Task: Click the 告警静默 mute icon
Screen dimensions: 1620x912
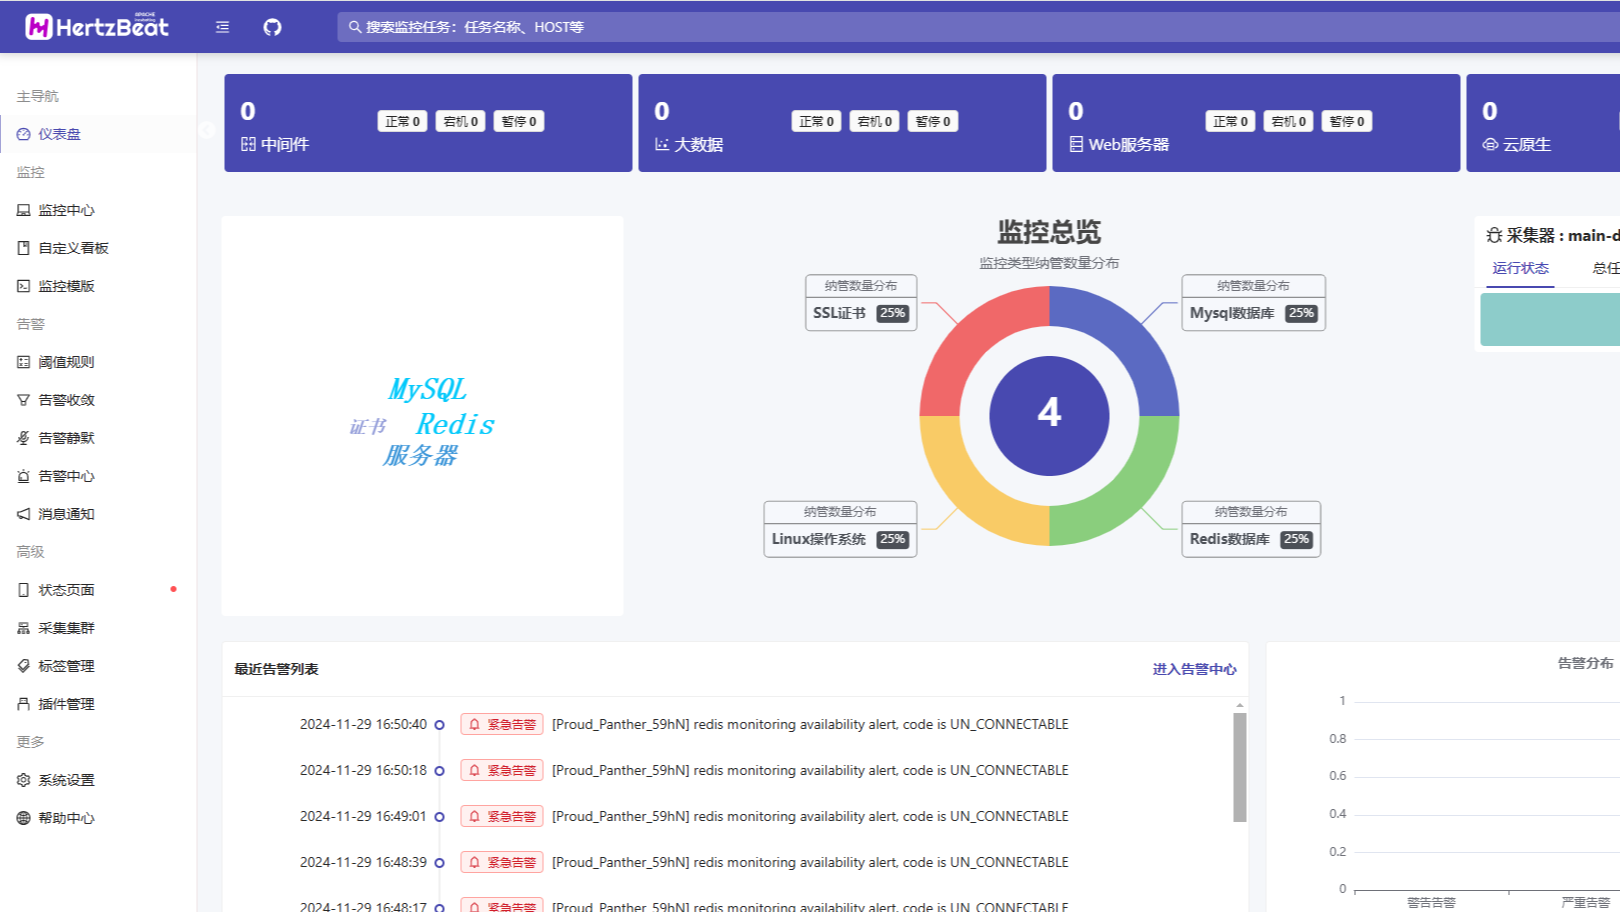Action: pos(23,438)
